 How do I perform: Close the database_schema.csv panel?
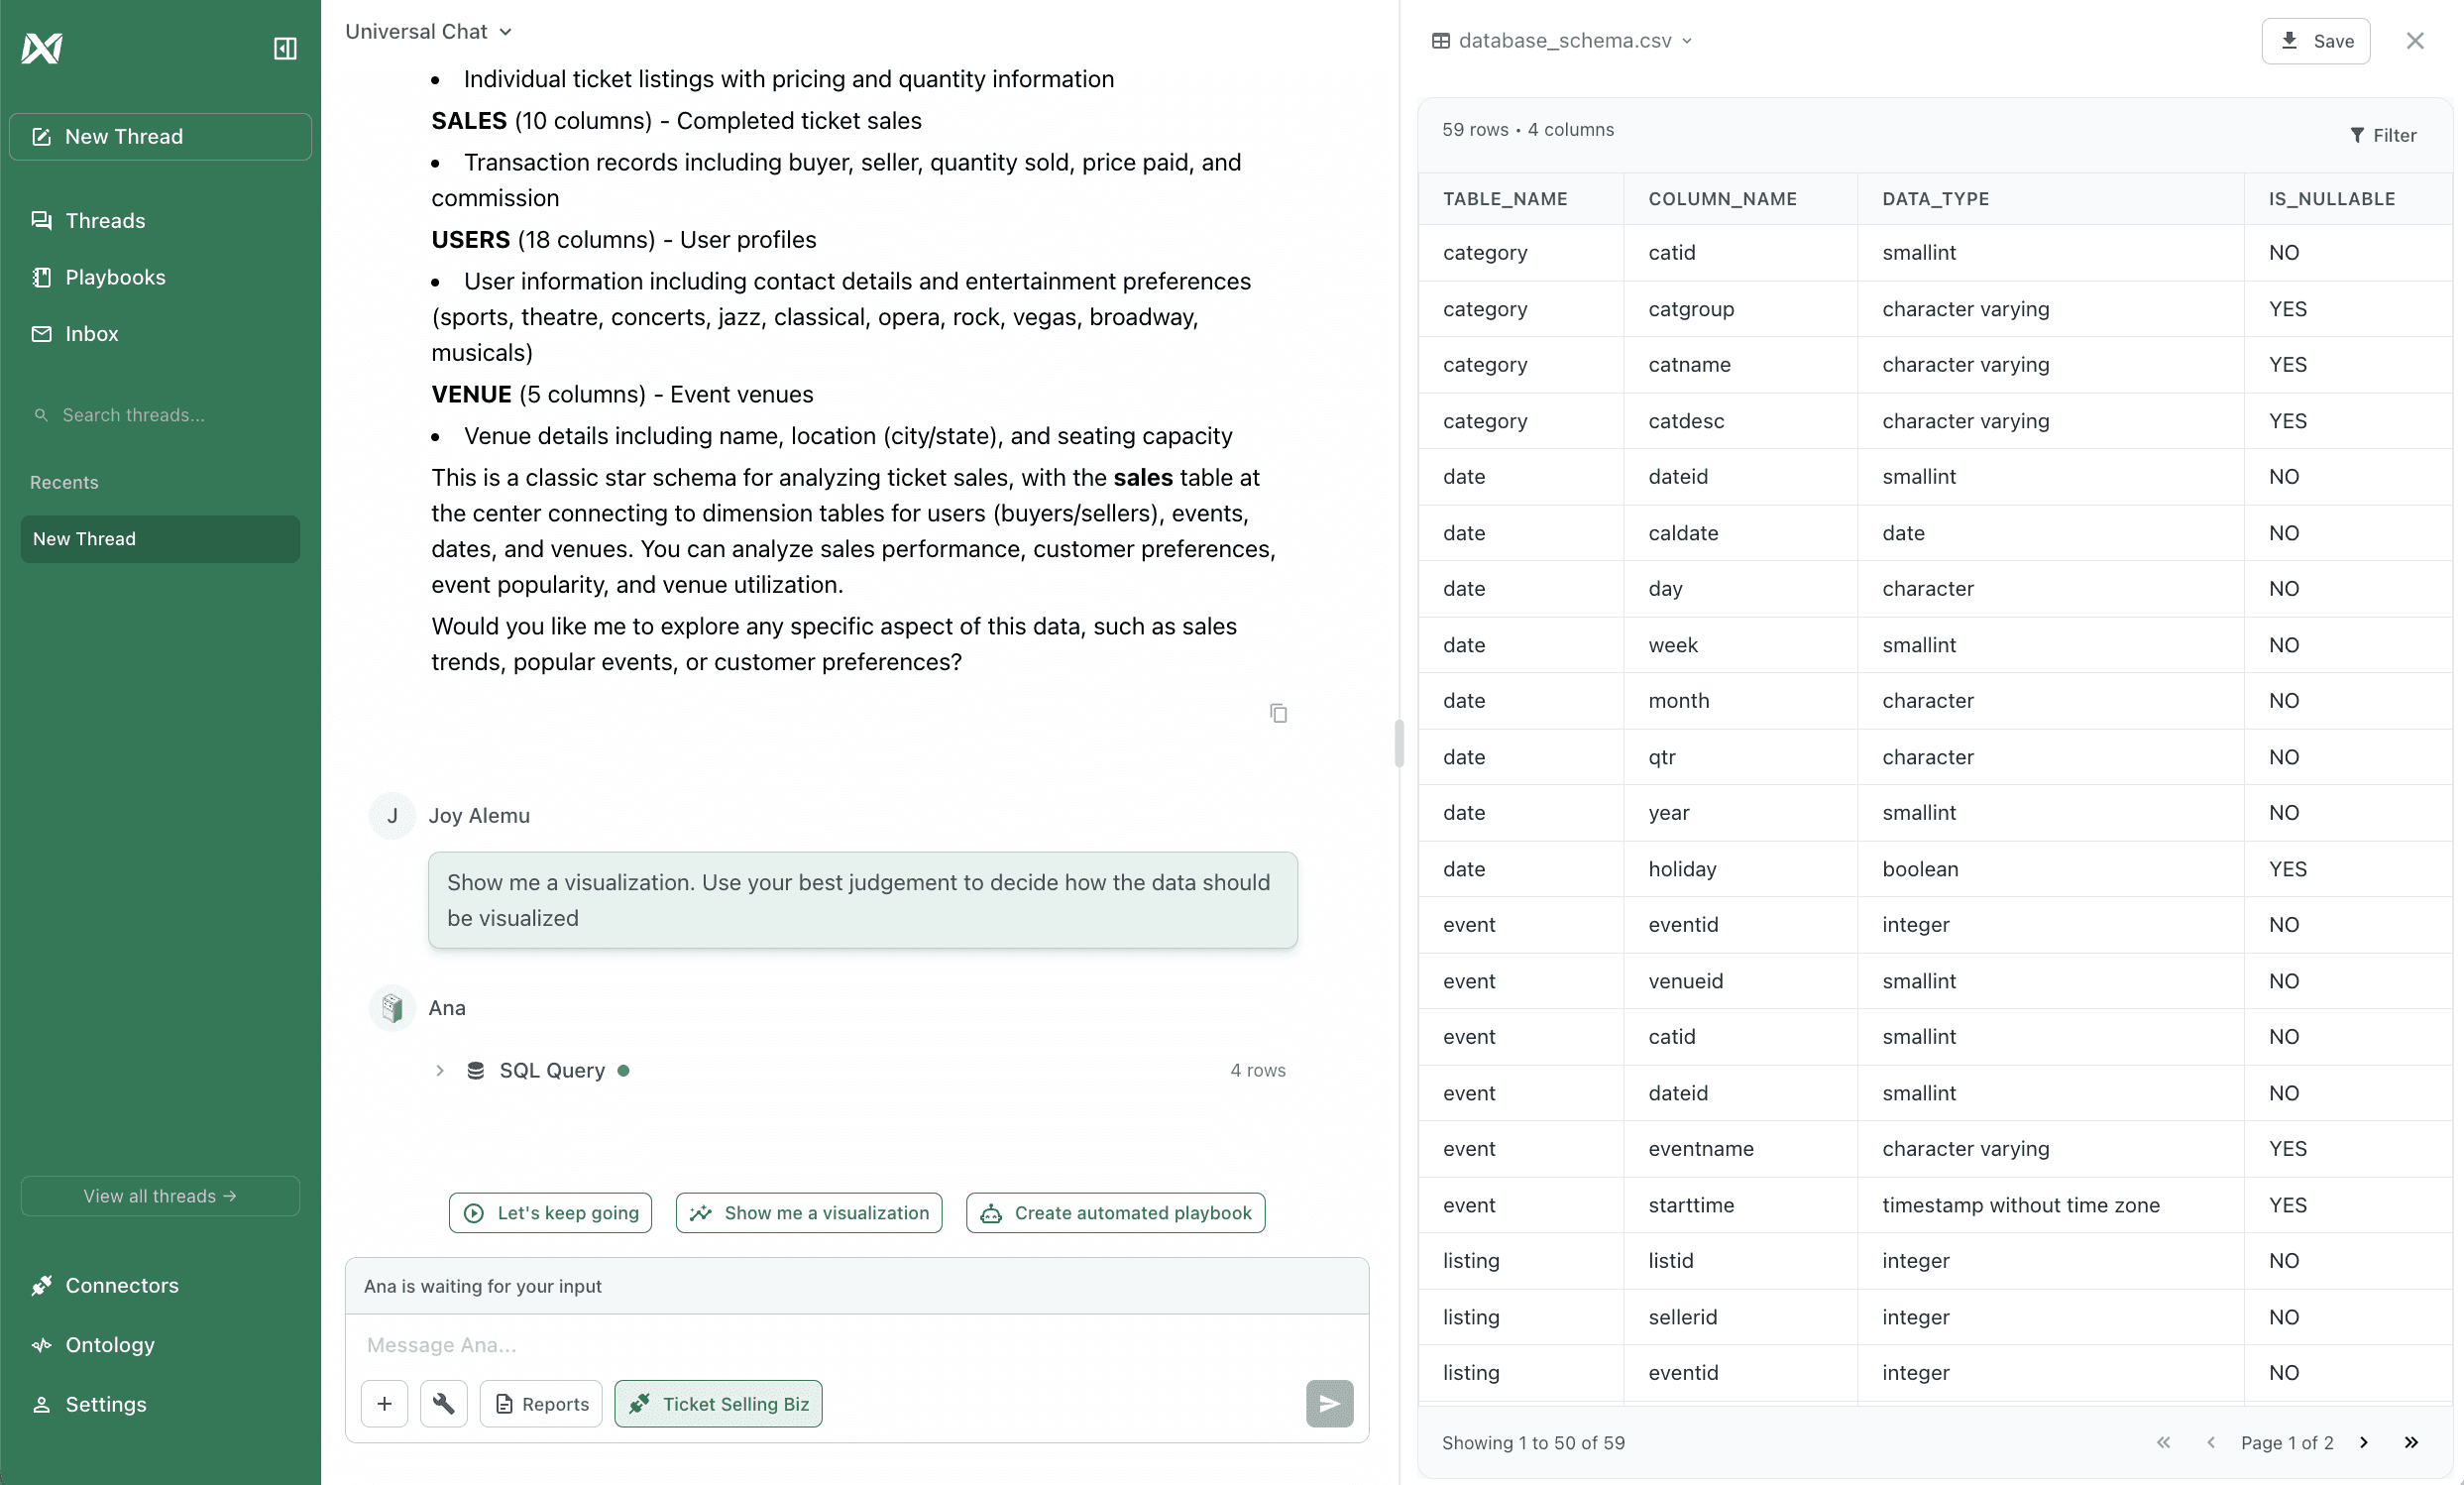pyautogui.click(x=2414, y=41)
